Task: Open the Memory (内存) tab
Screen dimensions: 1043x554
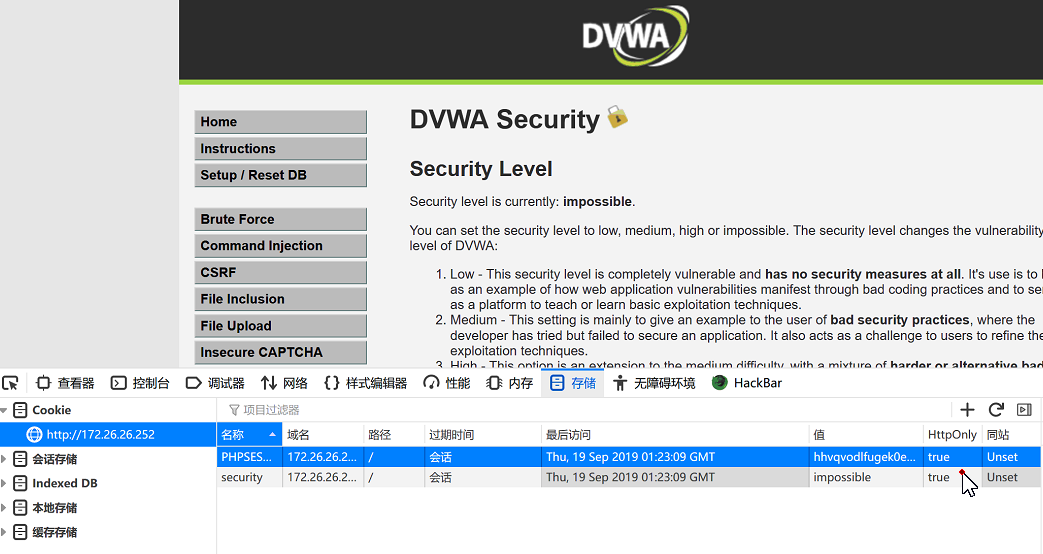Action: [510, 383]
